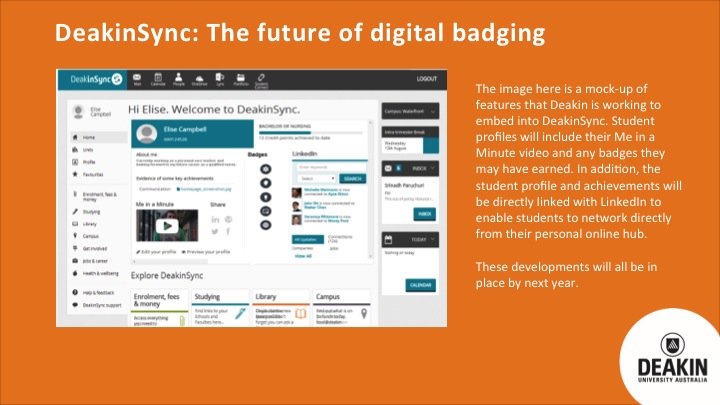Share profile via Twitter icon

point(215,231)
